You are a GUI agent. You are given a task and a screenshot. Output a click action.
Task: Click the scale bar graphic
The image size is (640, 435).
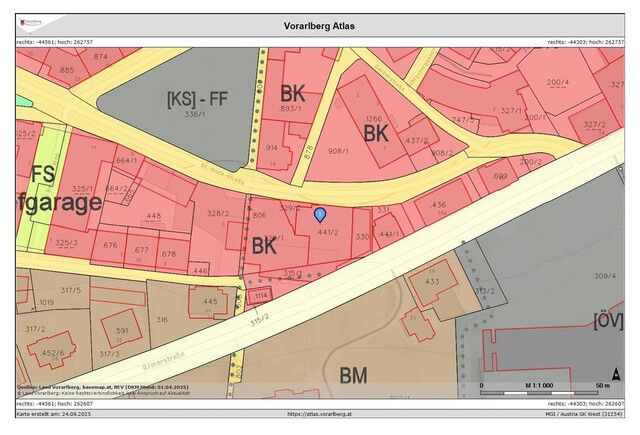(x=539, y=393)
